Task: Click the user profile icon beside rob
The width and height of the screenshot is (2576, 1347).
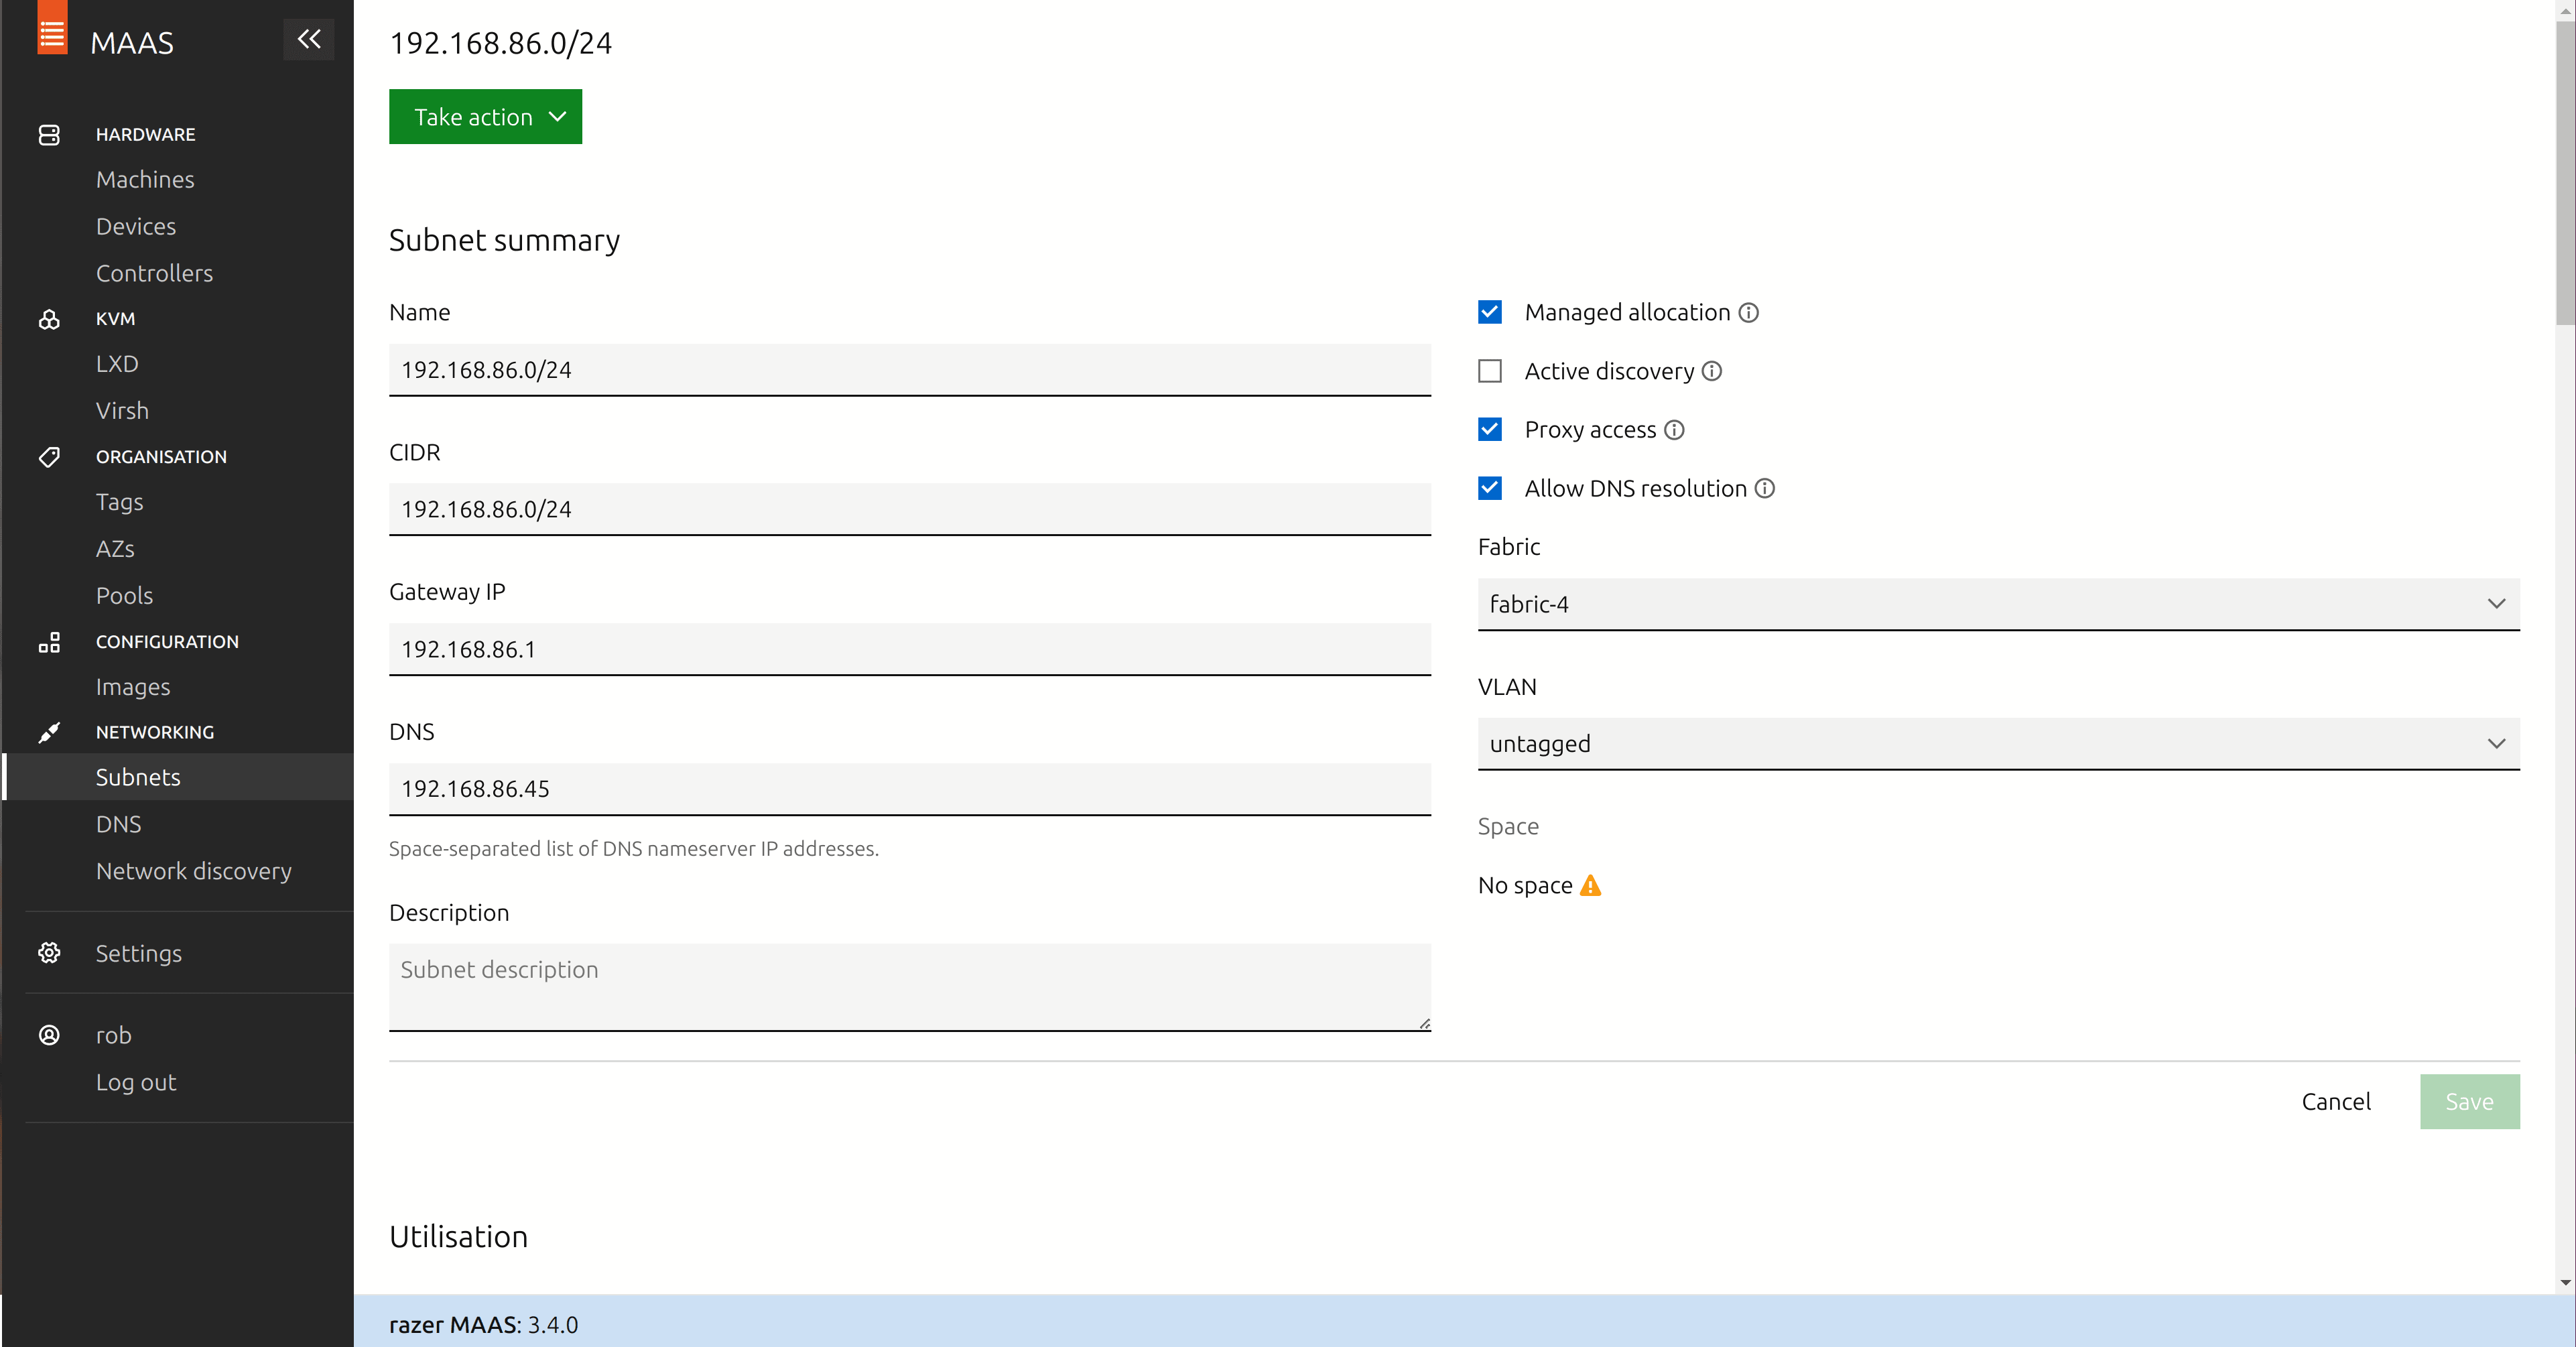Action: coord(49,1035)
